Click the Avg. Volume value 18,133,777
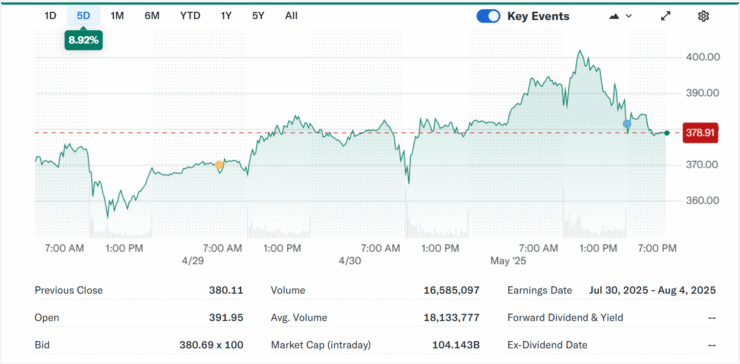740x364 pixels. pos(452,318)
